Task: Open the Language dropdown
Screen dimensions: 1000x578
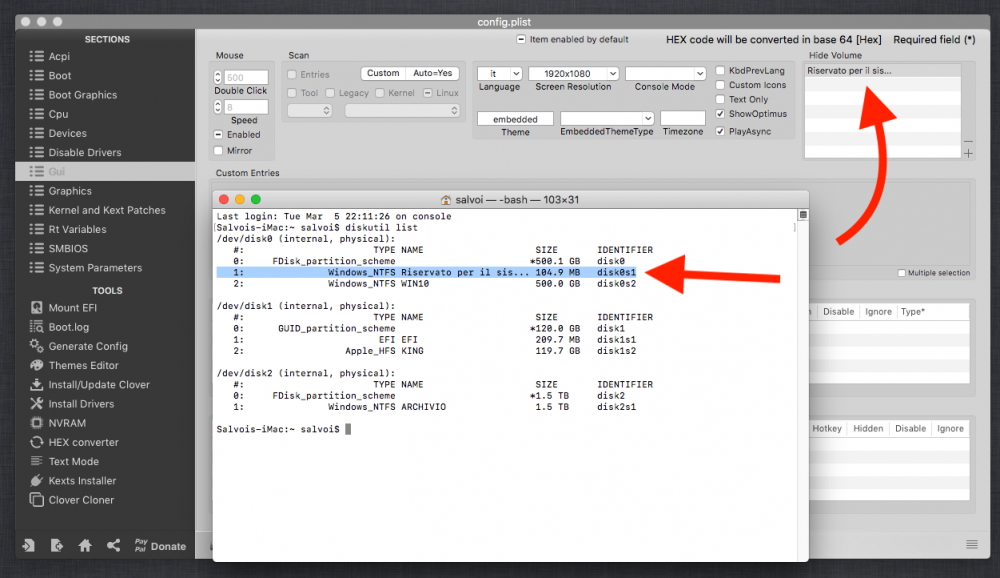Action: pyautogui.click(x=500, y=73)
